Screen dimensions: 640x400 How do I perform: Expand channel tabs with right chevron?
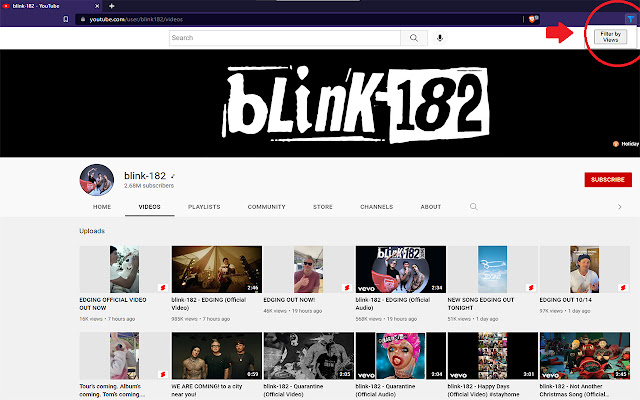619,207
